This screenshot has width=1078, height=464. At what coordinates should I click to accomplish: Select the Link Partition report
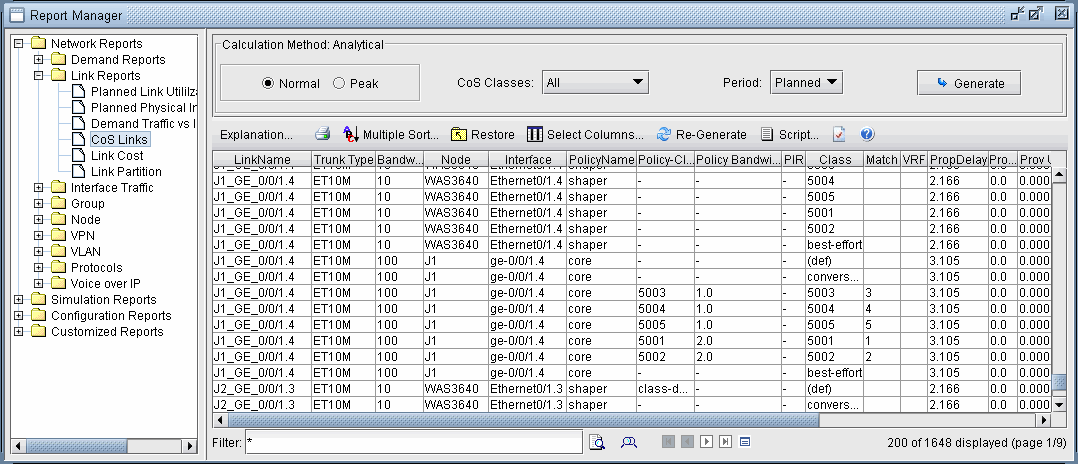[x=125, y=172]
